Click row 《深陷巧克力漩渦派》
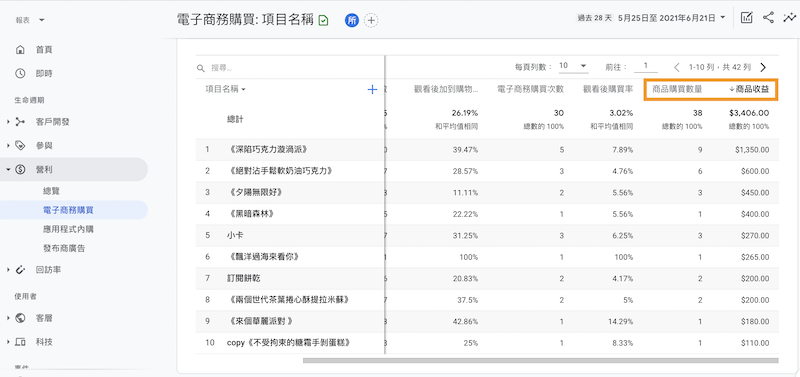 (269, 149)
